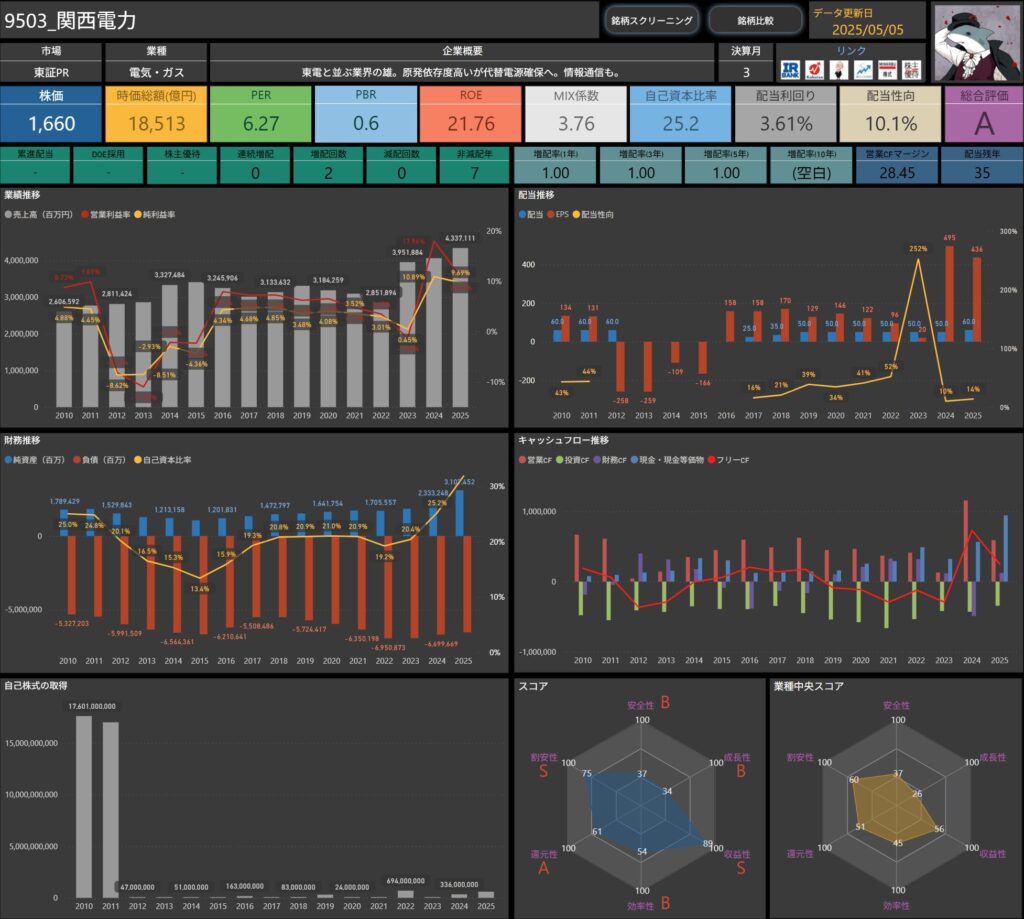
Task: Click the 決算月 value 3
Action: click(x=746, y=73)
